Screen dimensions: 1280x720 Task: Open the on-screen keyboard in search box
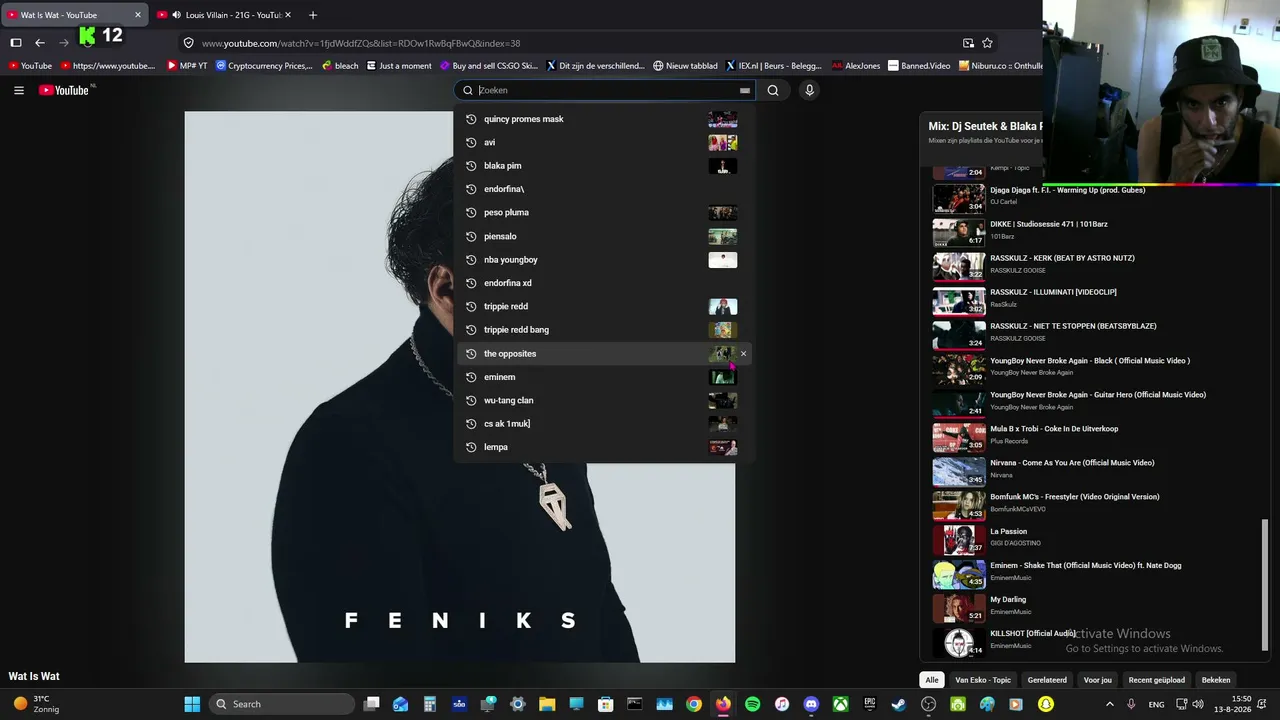(745, 90)
